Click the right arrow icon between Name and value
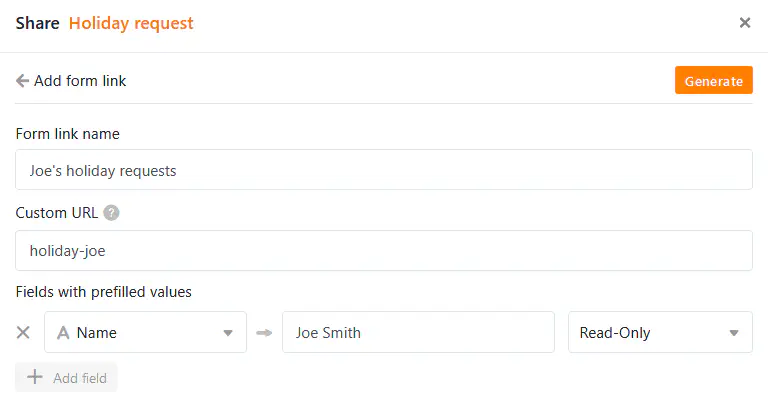Screen dimensions: 768x402 coord(264,333)
